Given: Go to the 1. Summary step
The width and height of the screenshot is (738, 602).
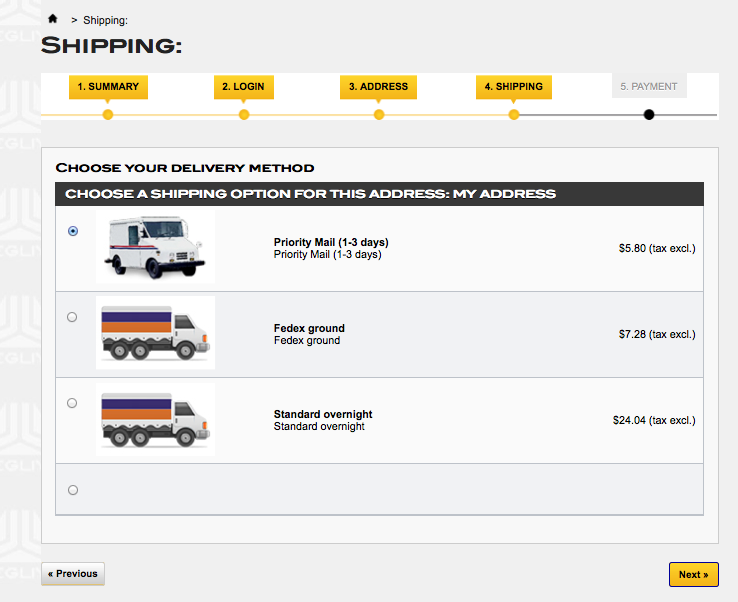Looking at the screenshot, I should point(108,87).
